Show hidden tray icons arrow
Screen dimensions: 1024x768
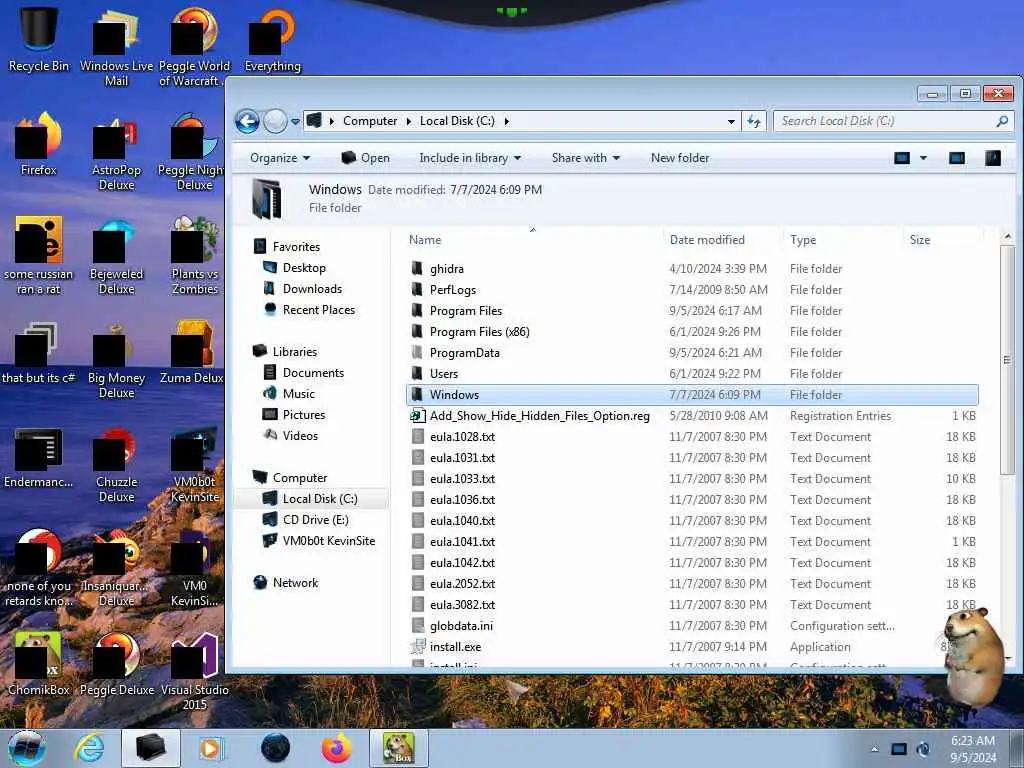[874, 749]
